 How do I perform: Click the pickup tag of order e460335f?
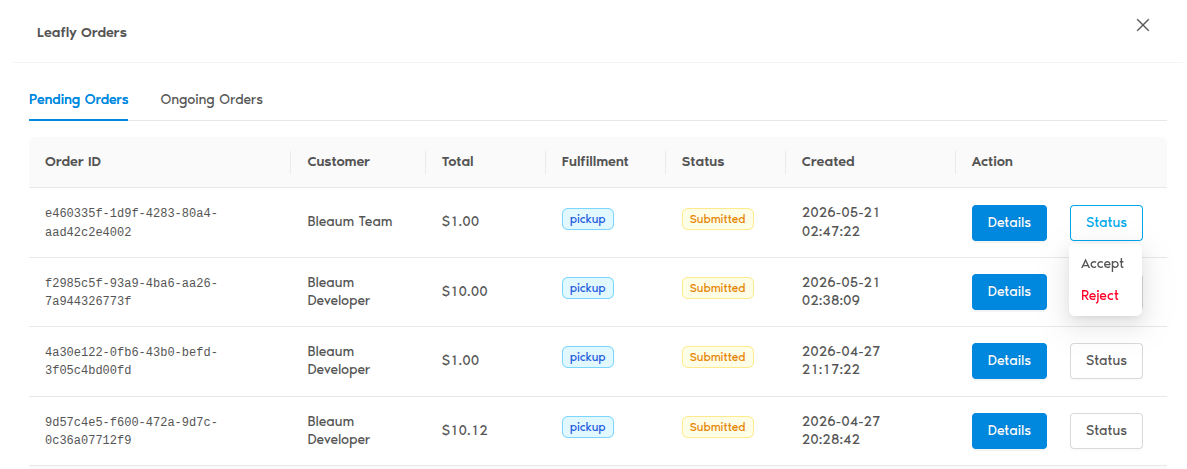coord(587,219)
